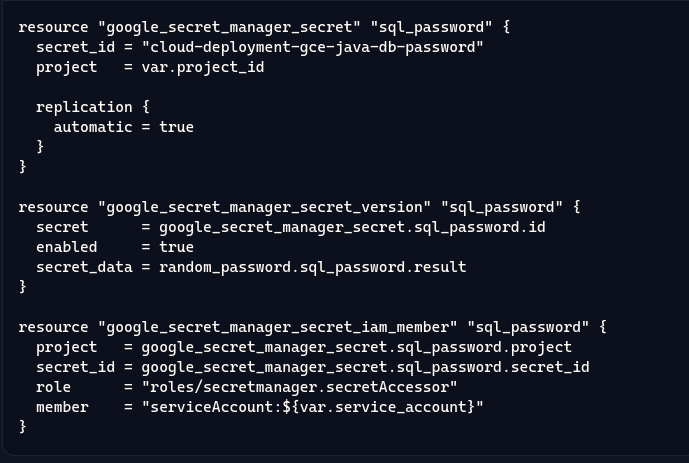This screenshot has height=463, width=689.
Task: Click google_secret_manager_secret.sql_password.secret_id reference
Action: point(365,367)
